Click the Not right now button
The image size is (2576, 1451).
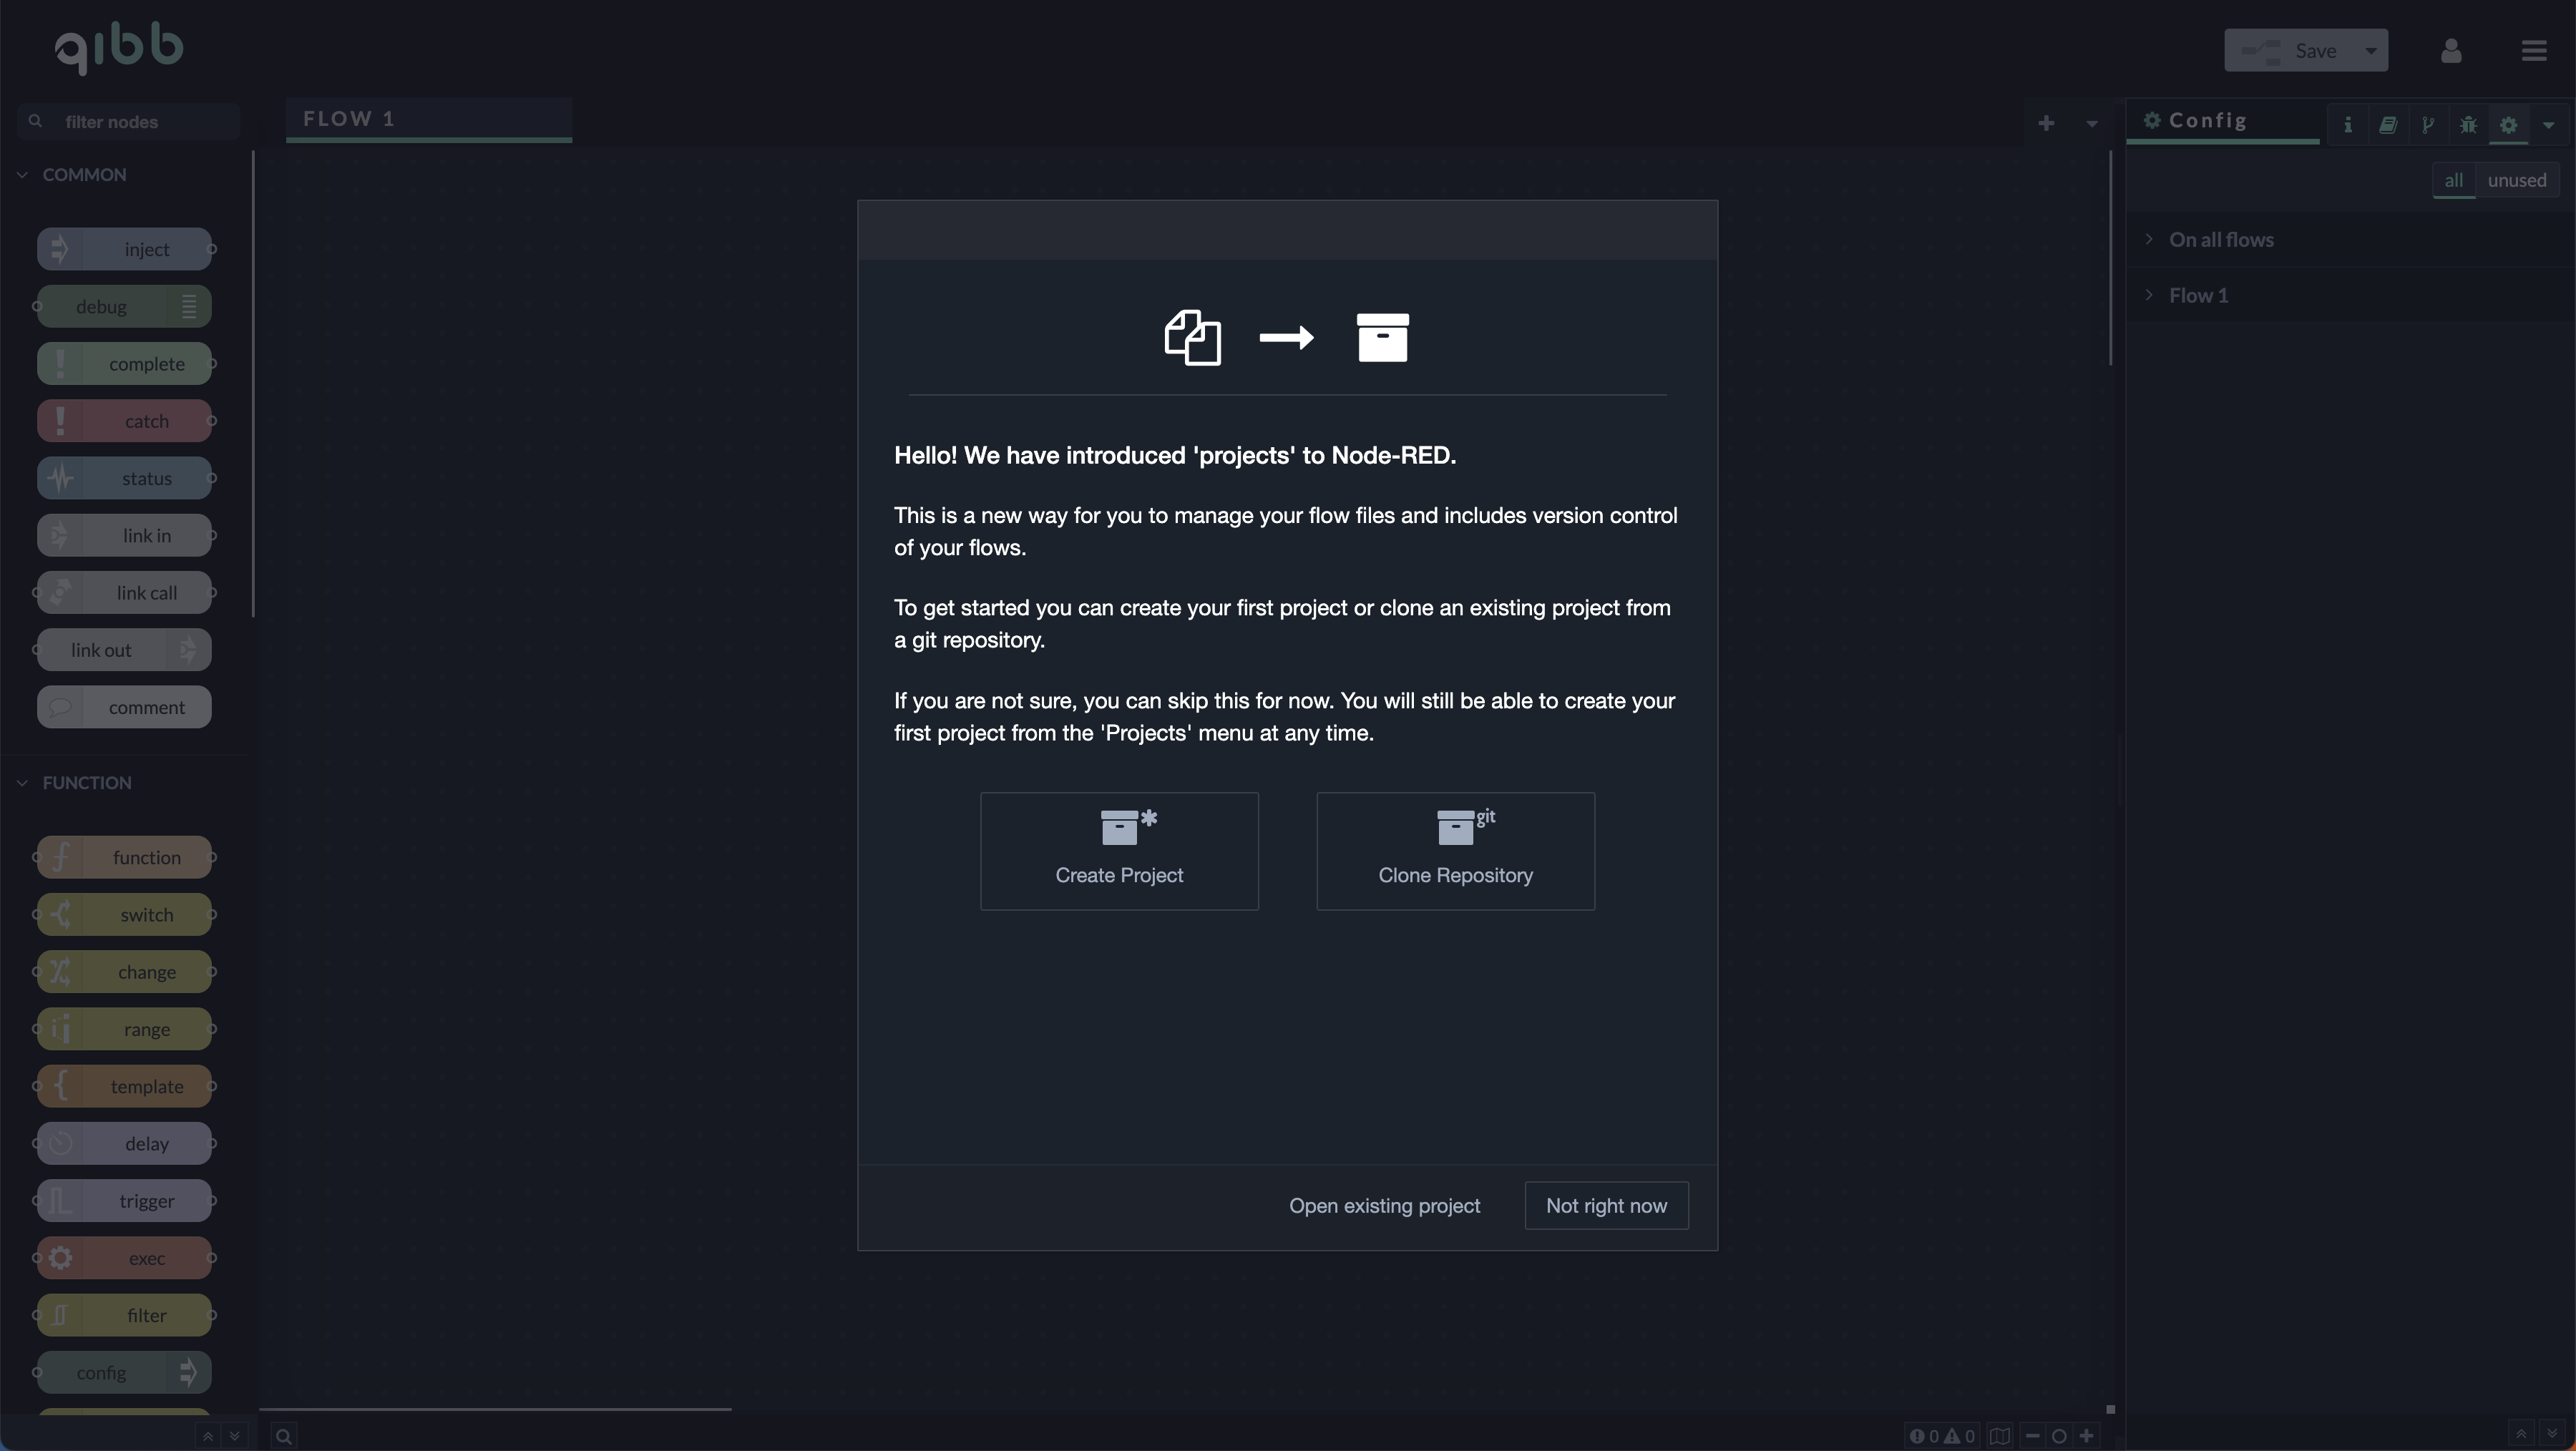coord(1606,1205)
